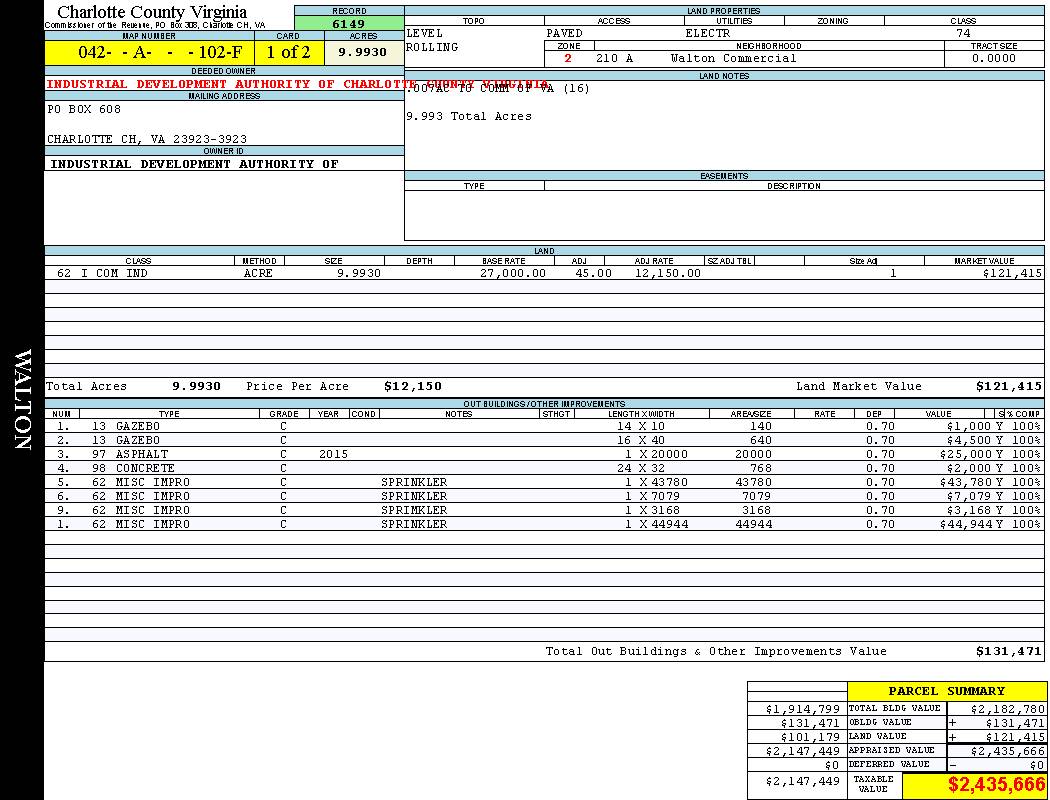Screen dimensions: 1050x800
Task: Click the CONCRETE outbuilding row
Action: pyautogui.click(x=145, y=468)
